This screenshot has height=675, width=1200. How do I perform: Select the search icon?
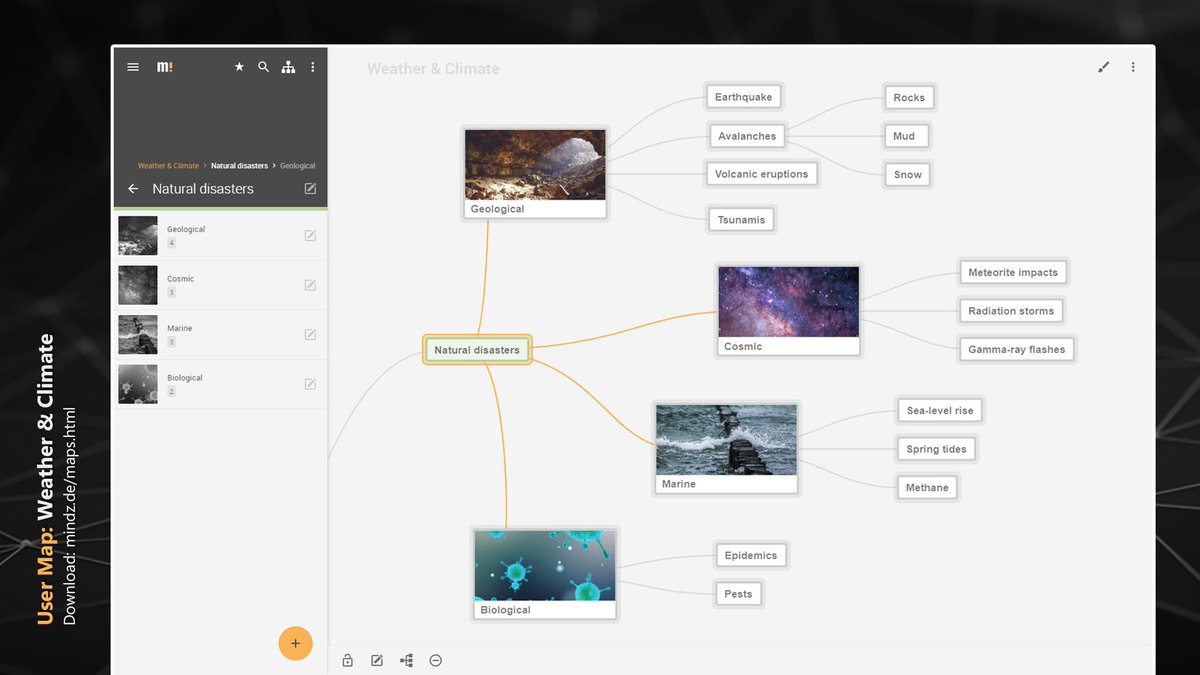tap(263, 66)
